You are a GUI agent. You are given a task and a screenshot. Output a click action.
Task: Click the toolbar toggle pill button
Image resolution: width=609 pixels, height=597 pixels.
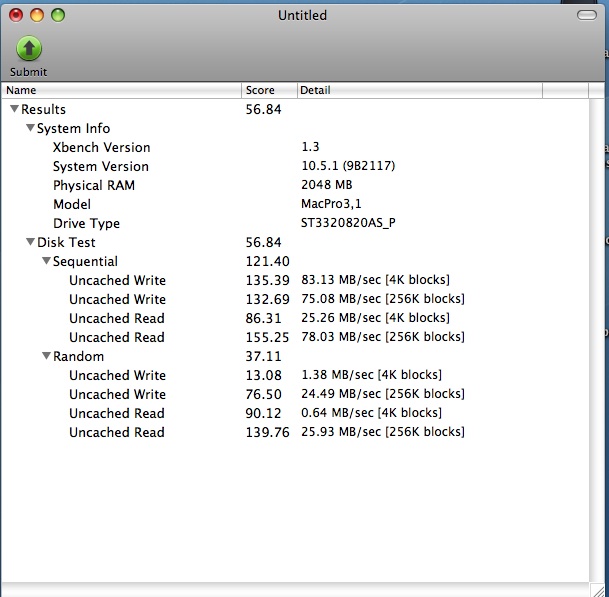tap(586, 15)
